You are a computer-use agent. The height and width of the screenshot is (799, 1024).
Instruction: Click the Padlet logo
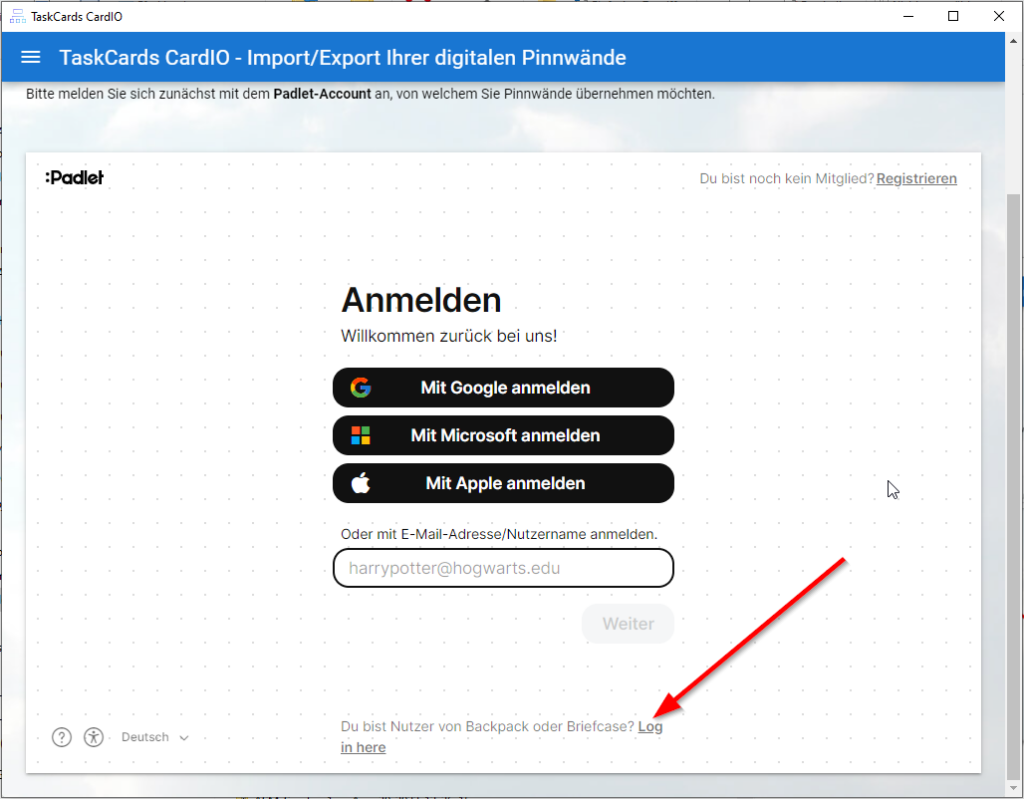(74, 178)
